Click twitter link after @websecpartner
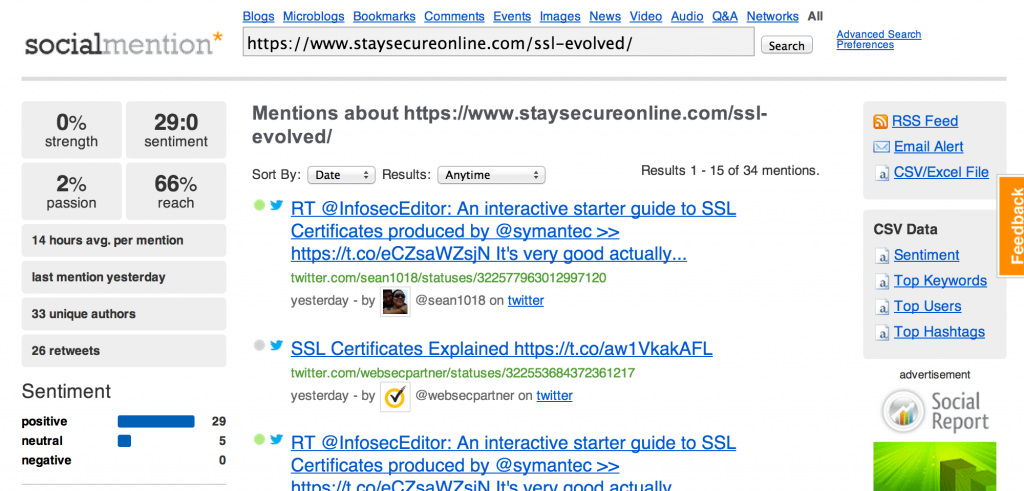This screenshot has height=491, width=1024. coord(554,396)
